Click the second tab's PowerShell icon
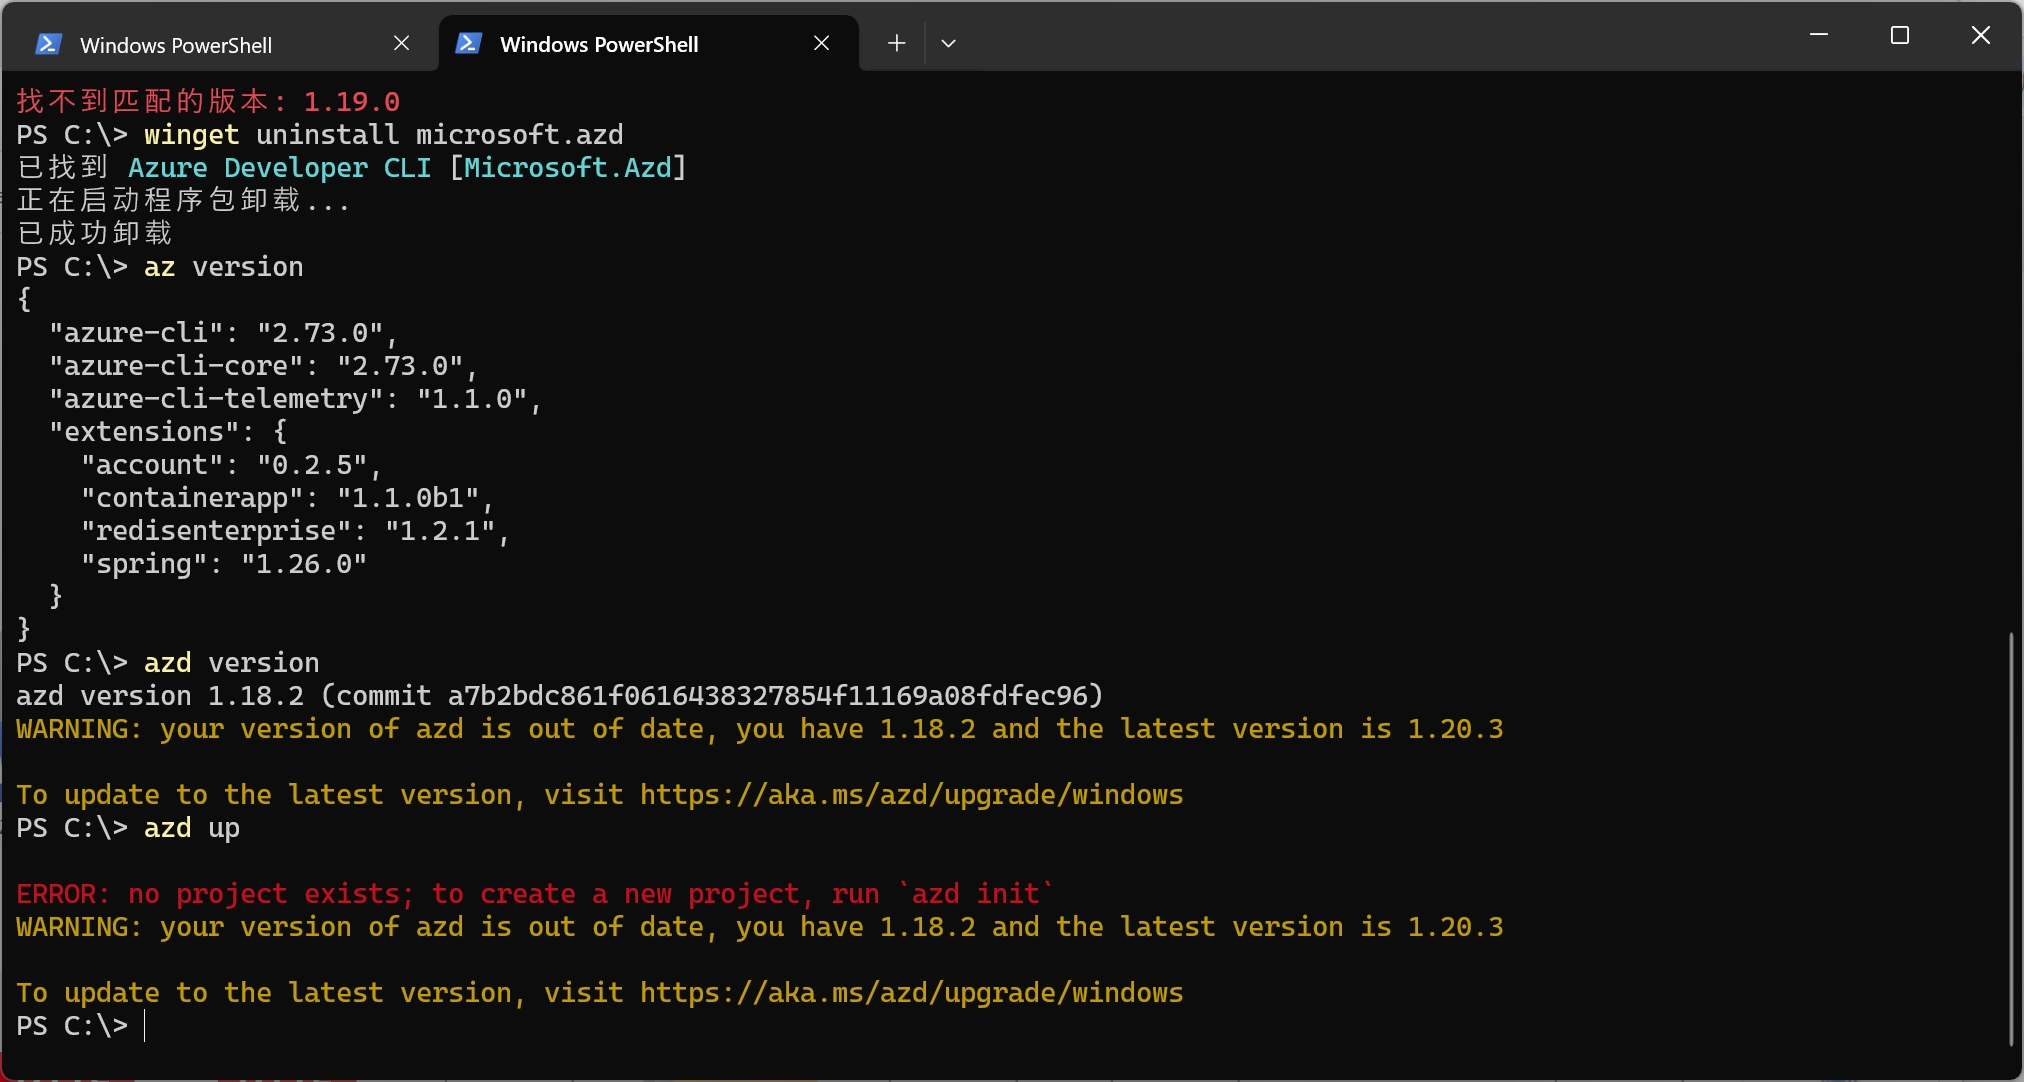 468,43
